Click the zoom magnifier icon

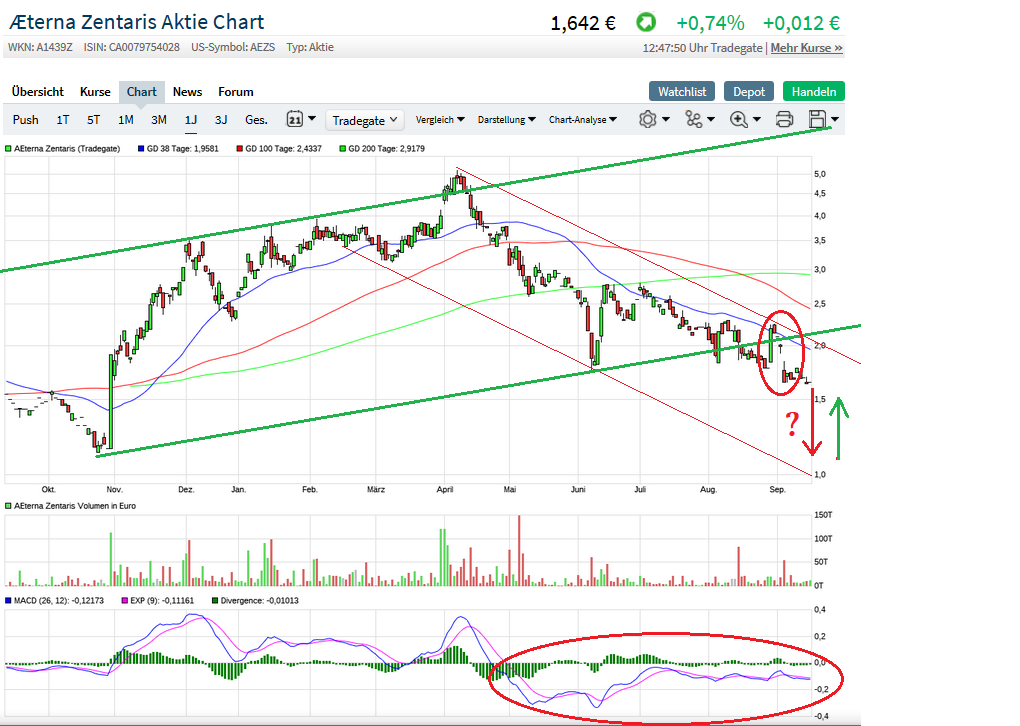[738, 120]
